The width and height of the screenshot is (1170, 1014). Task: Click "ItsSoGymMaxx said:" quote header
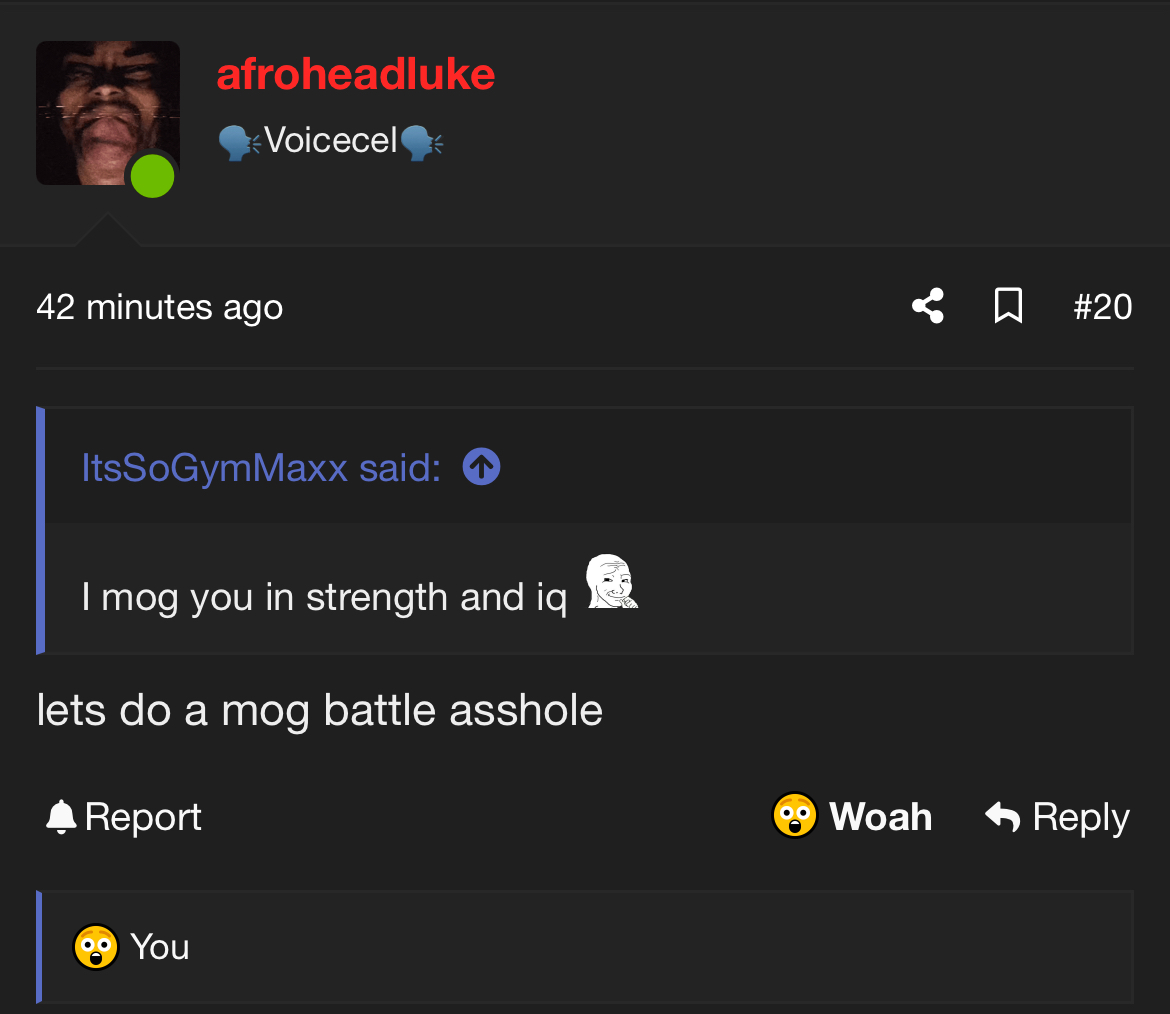(261, 467)
